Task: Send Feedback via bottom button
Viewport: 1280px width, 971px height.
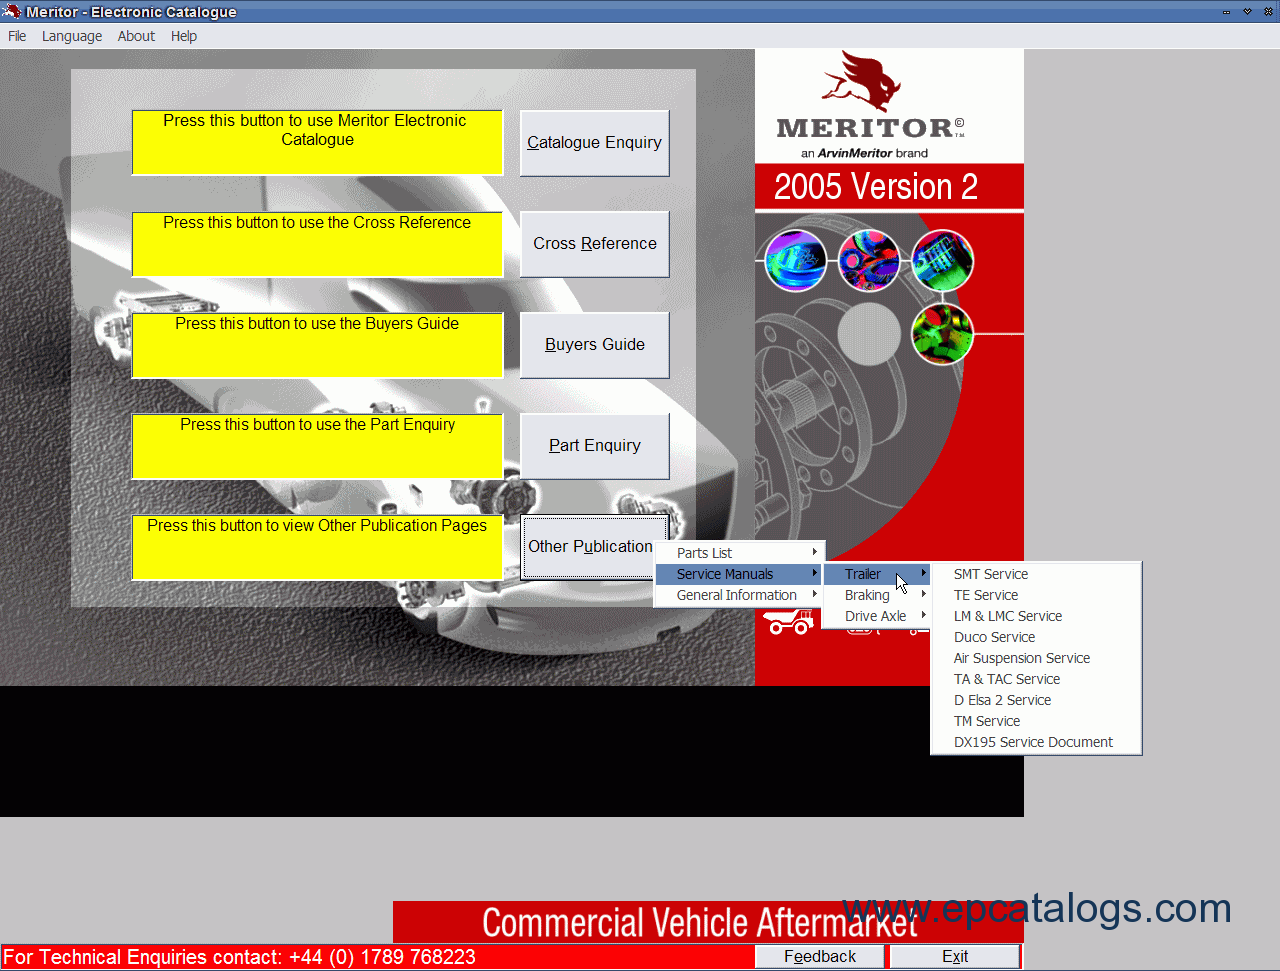Action: click(x=820, y=957)
